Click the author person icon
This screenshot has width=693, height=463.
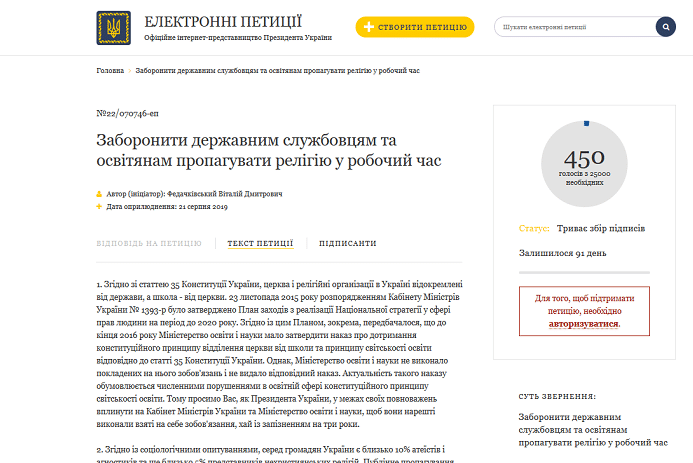point(99,194)
